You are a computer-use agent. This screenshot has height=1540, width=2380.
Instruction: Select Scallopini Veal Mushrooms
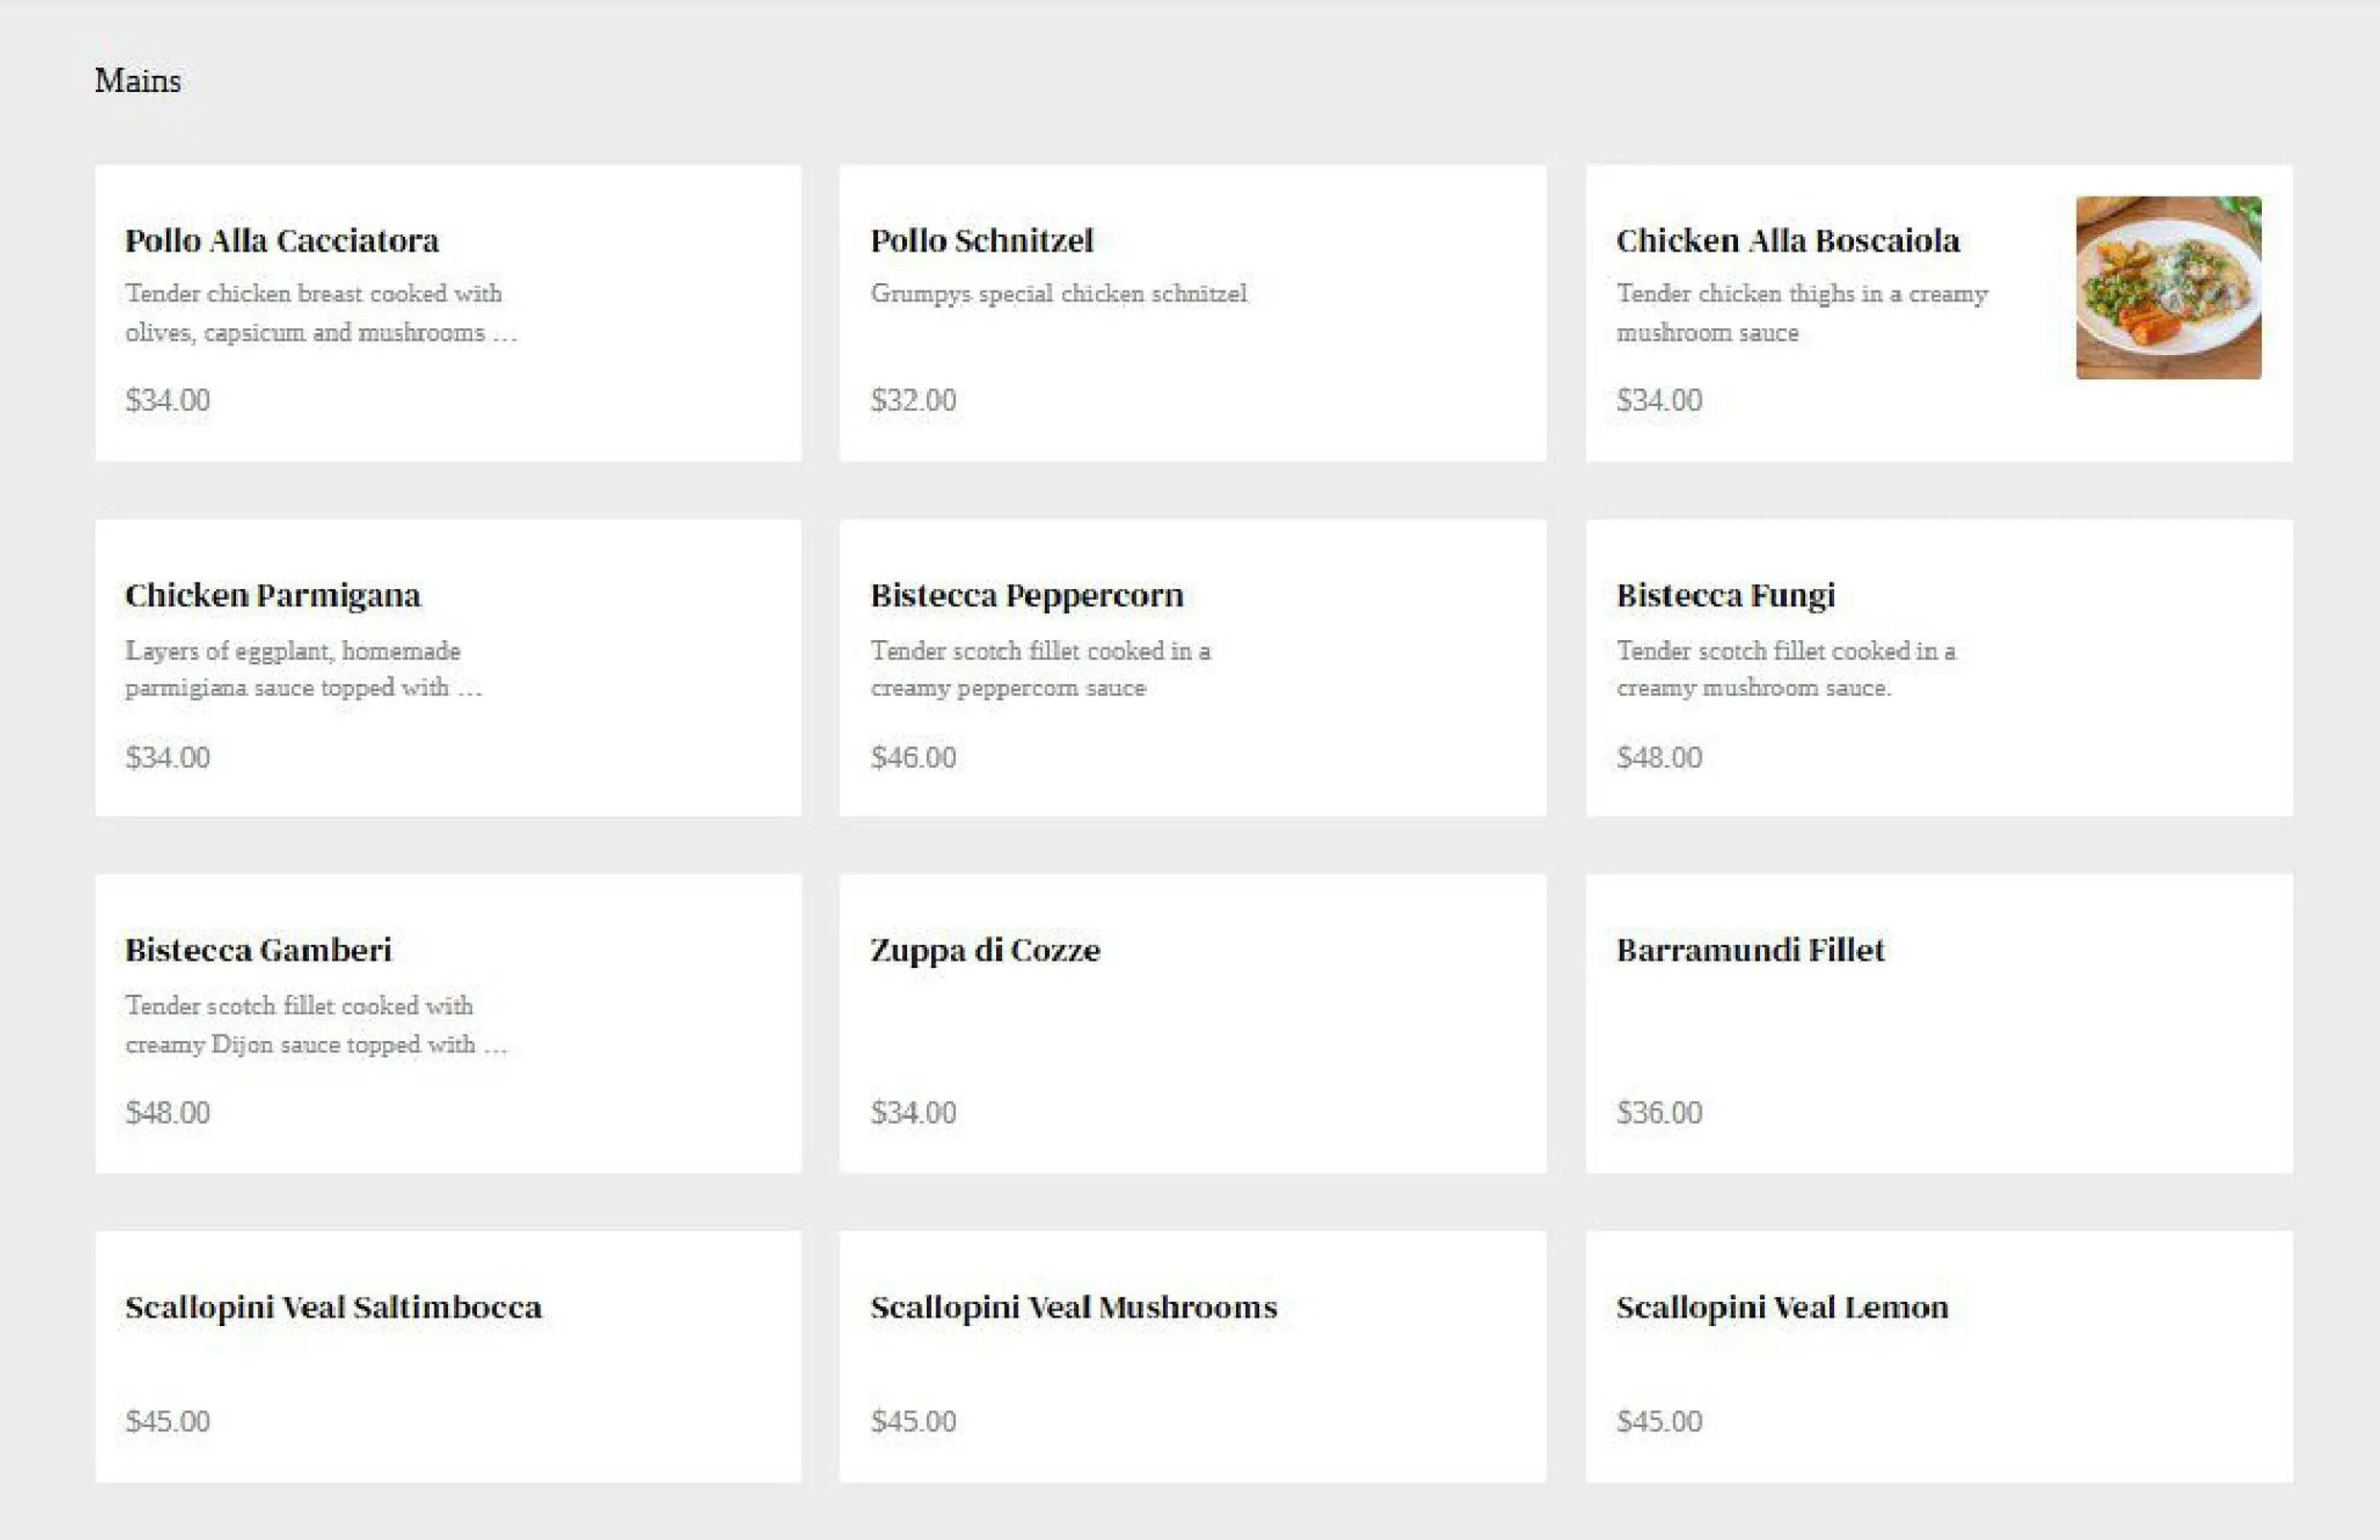(1192, 1357)
